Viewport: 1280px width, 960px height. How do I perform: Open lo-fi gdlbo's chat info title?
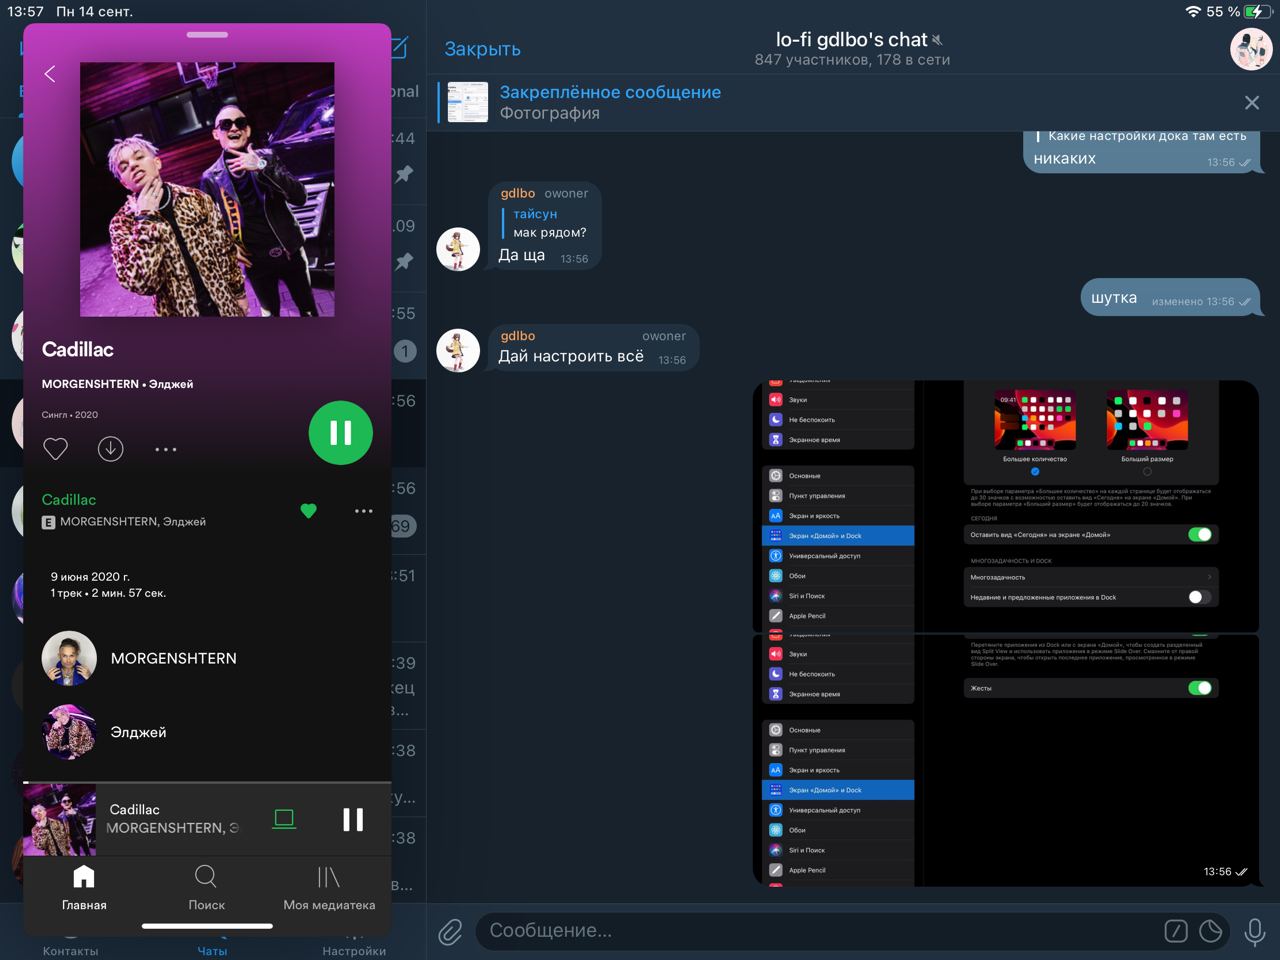point(852,40)
